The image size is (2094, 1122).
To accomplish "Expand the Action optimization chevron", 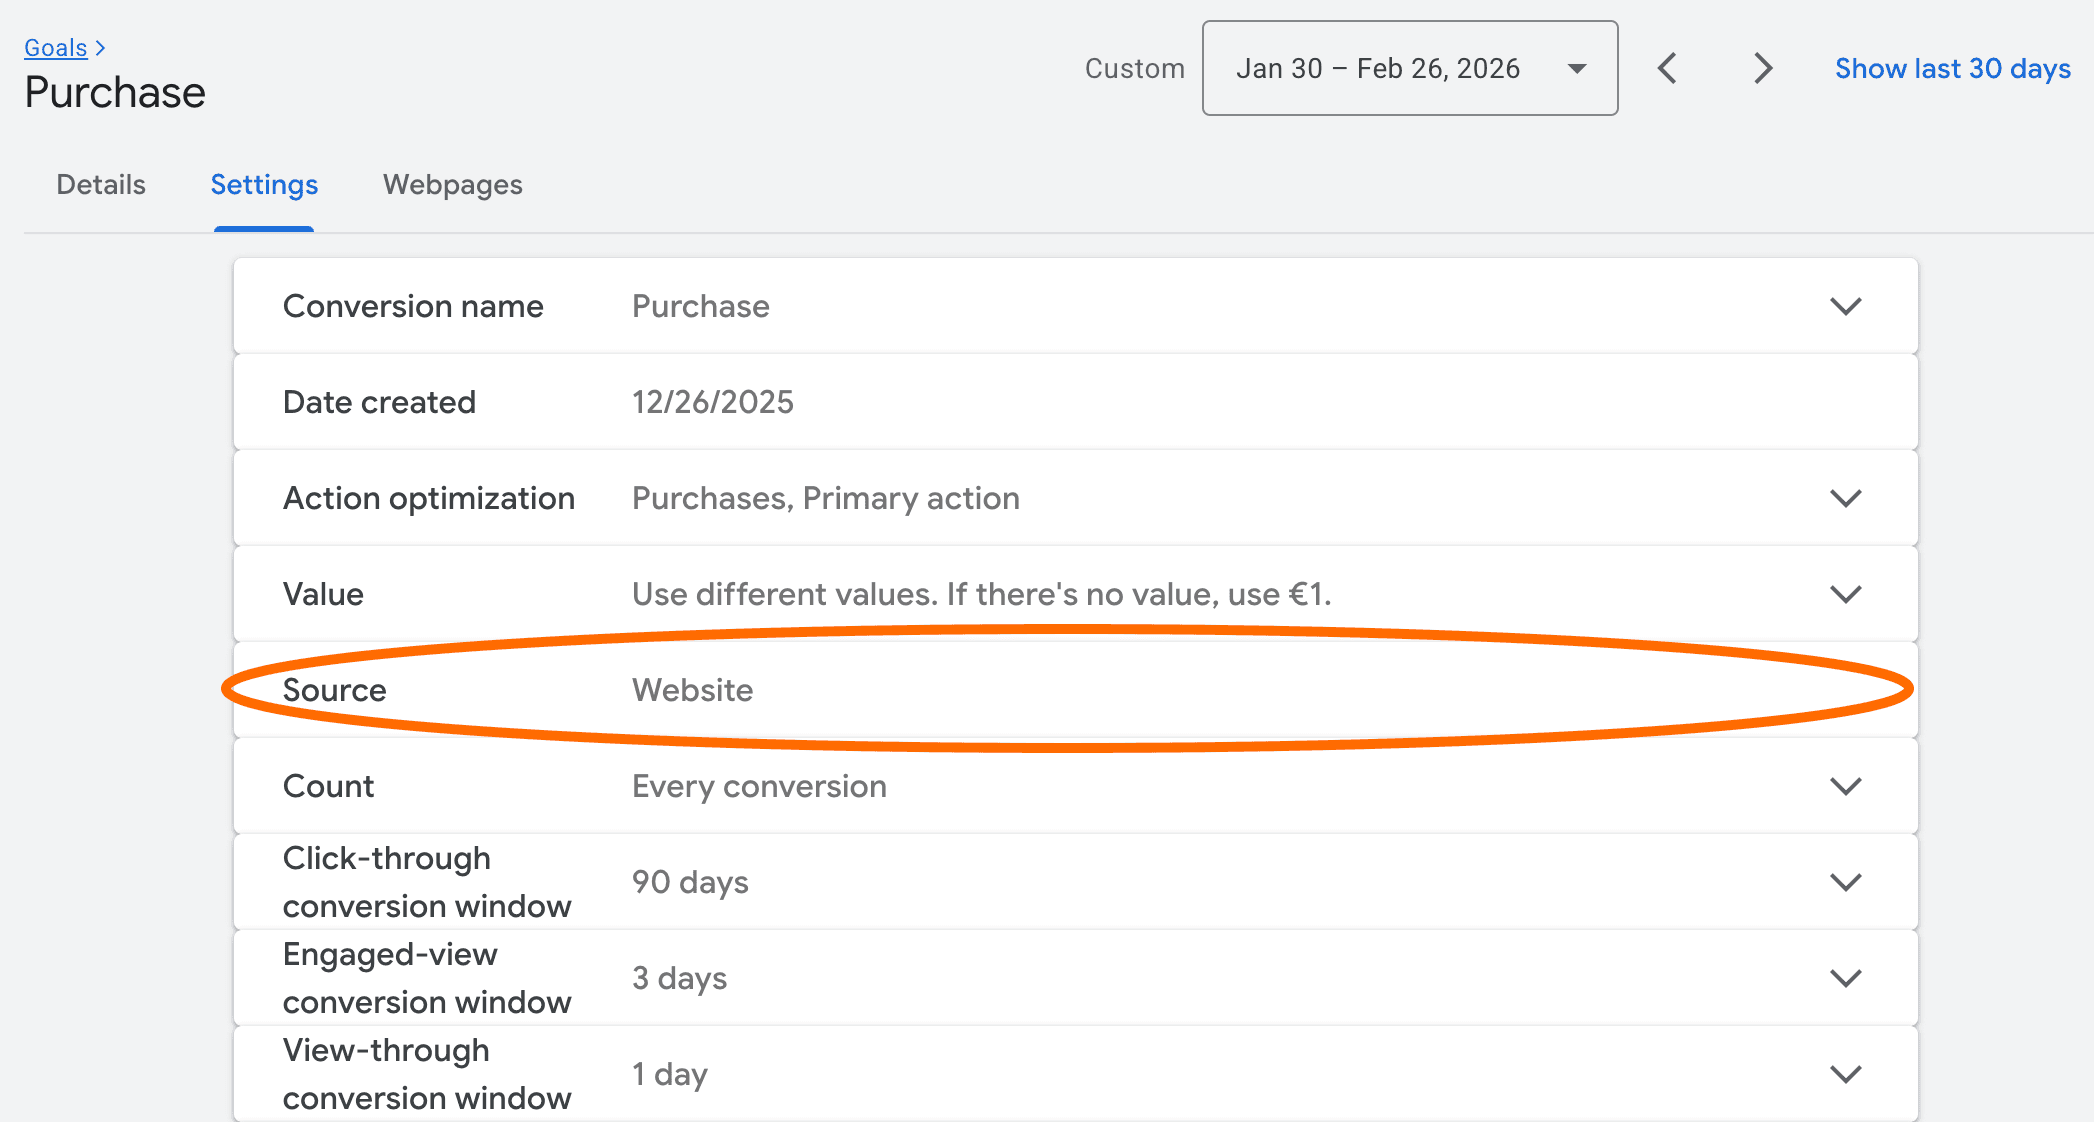I will (1845, 498).
